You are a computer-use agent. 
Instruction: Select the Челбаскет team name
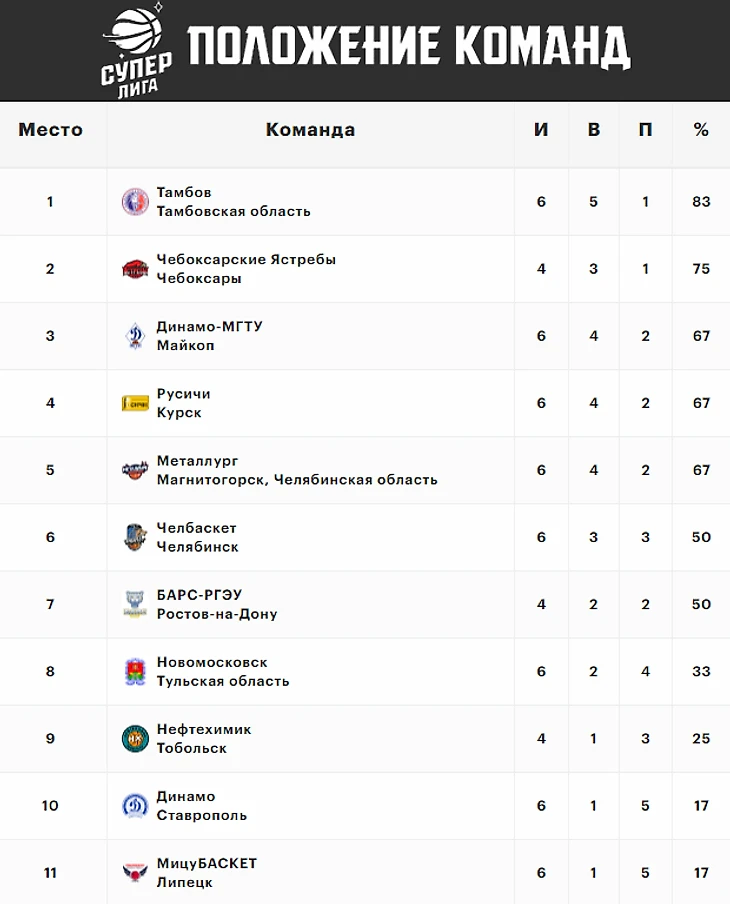pos(197,528)
